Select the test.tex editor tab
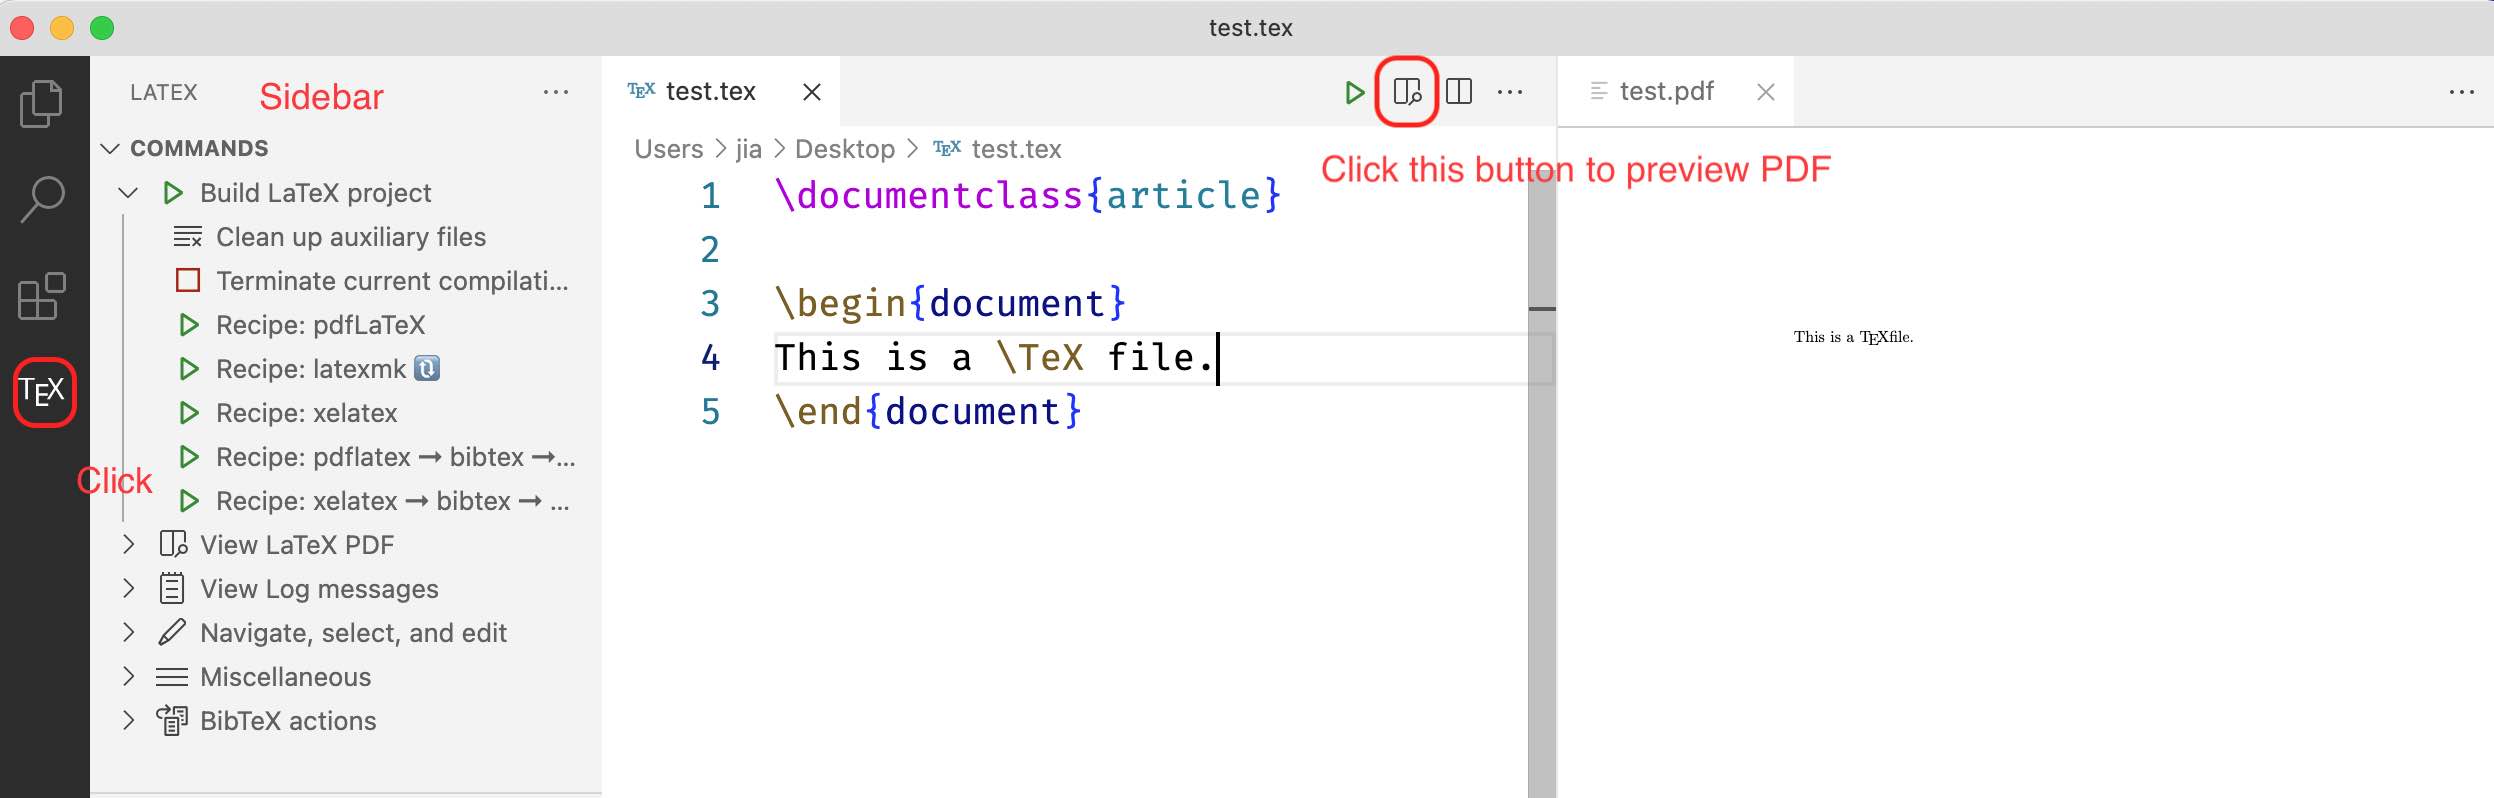 (711, 92)
